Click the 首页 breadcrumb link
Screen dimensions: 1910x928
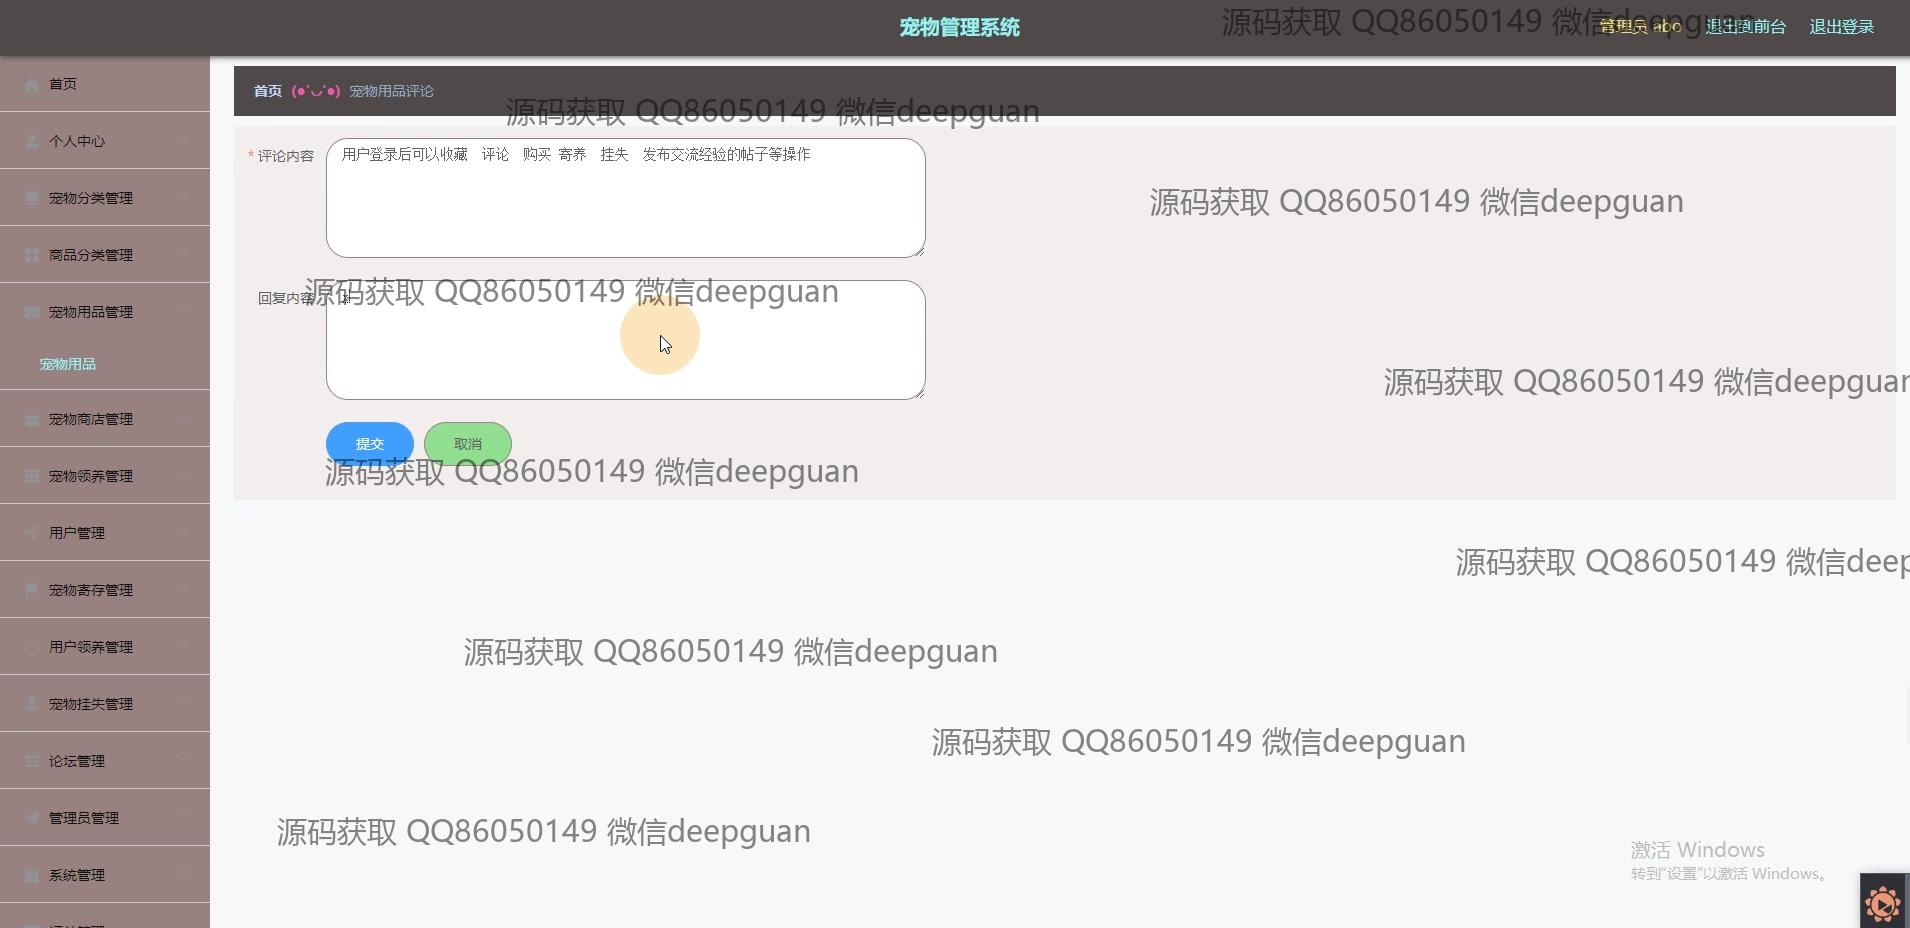click(x=267, y=91)
